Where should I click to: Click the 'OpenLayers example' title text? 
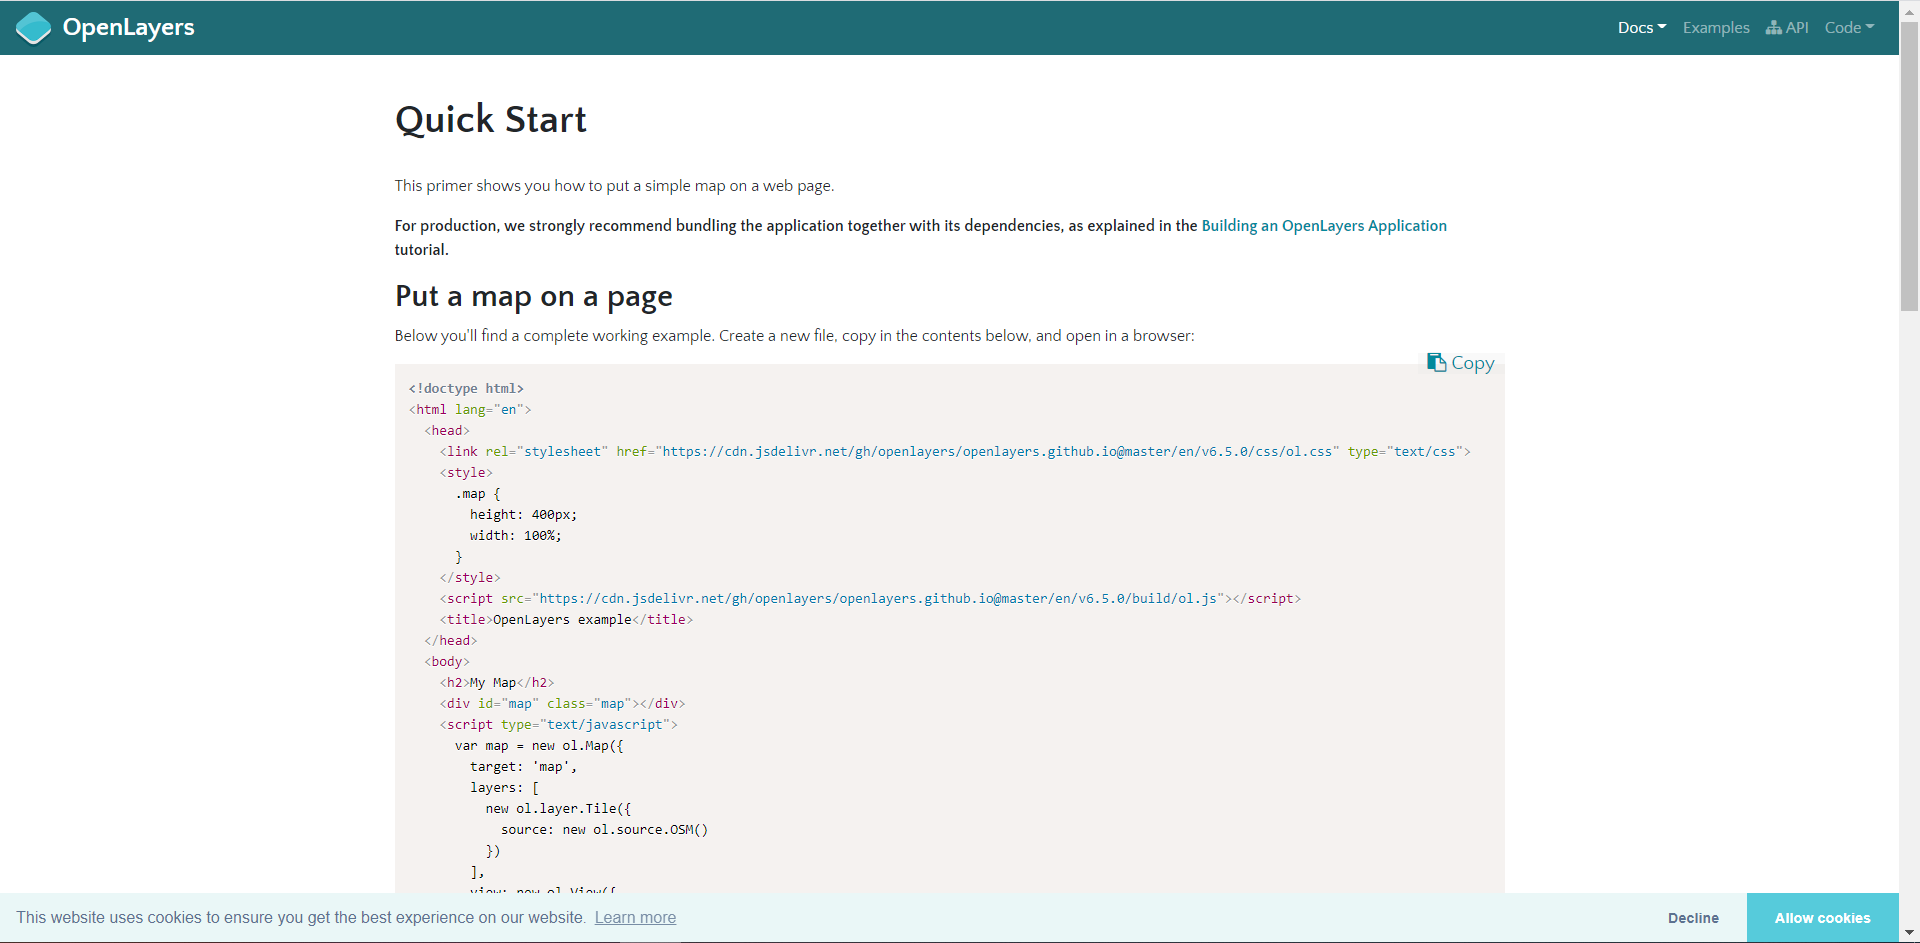pyautogui.click(x=562, y=619)
